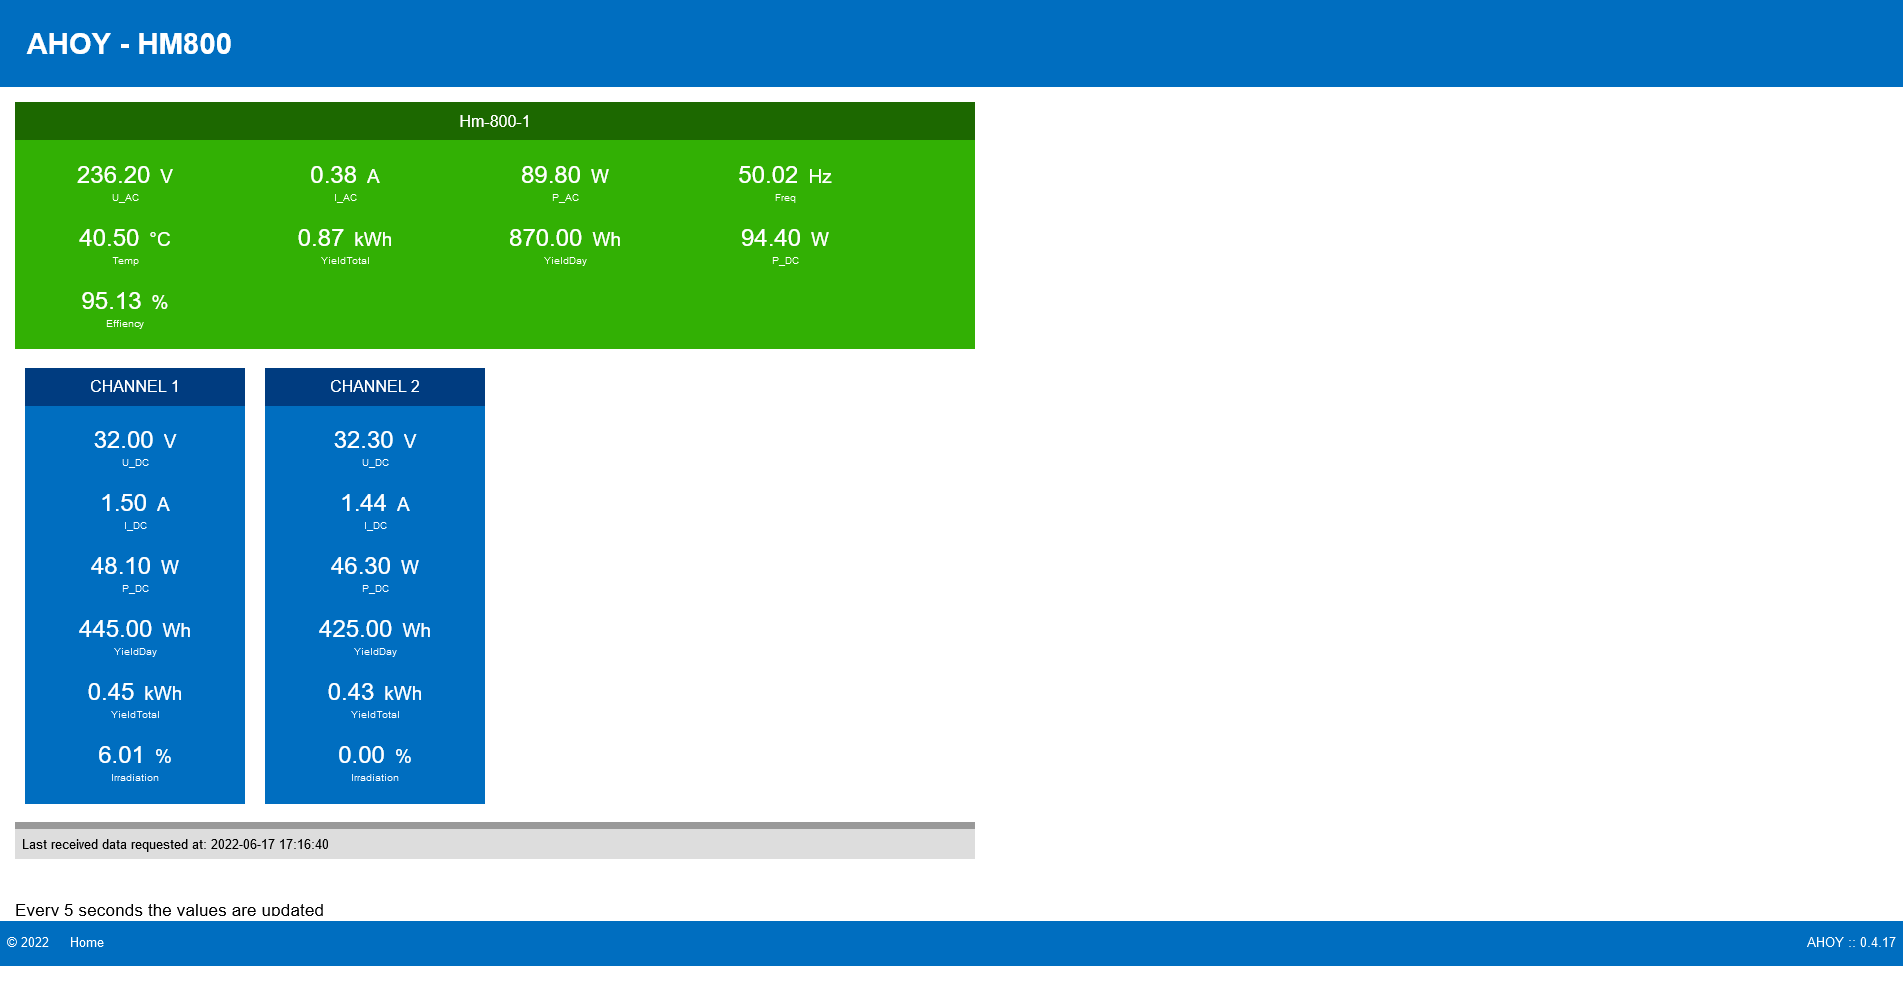This screenshot has height=997, width=1903.
Task: Click the AHOY - HM800 page title
Action: [129, 44]
